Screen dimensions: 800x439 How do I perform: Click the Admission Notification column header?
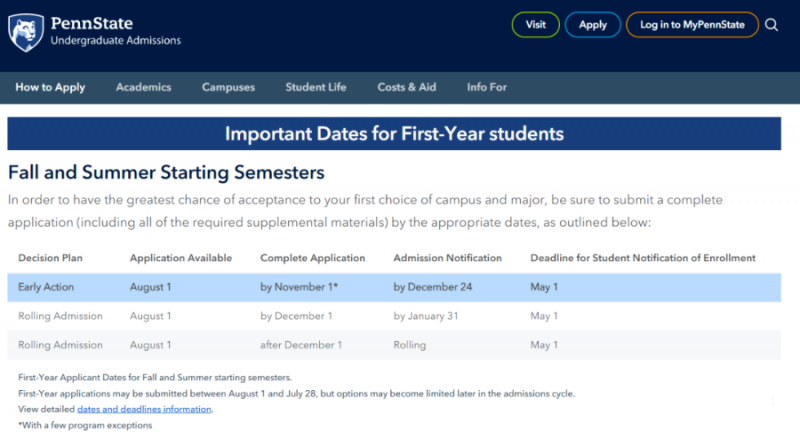447,258
